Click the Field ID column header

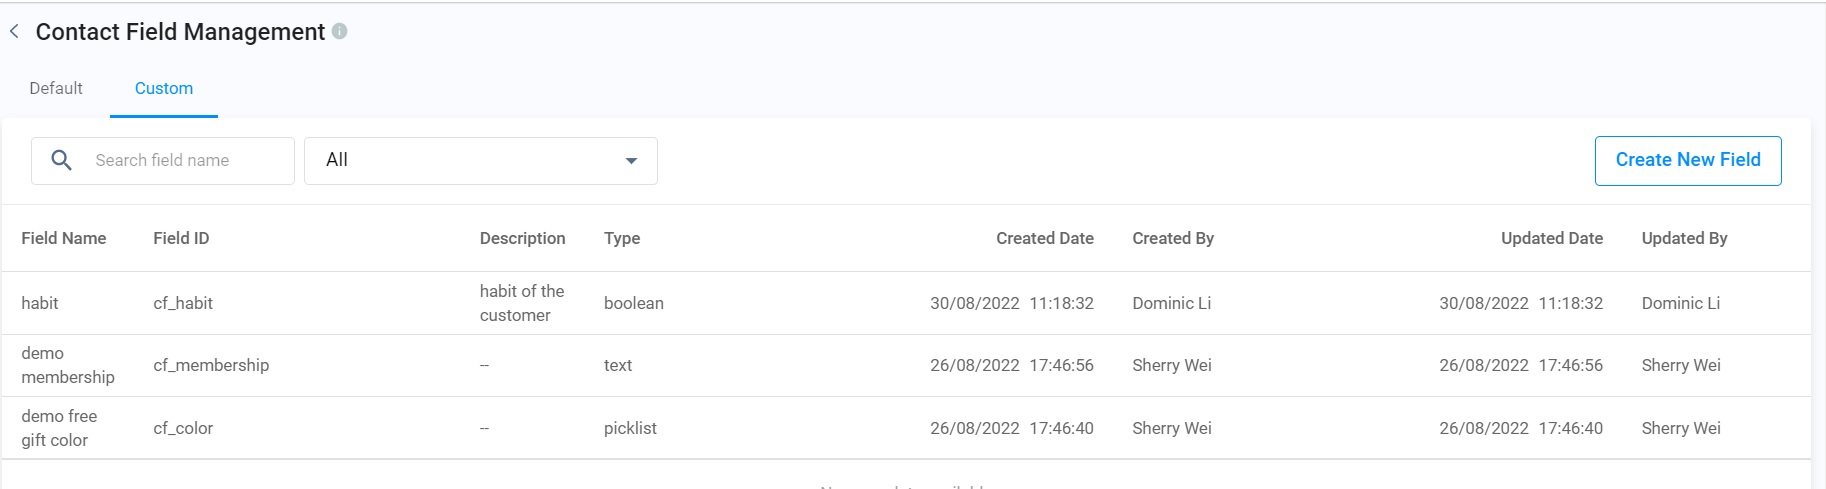tap(181, 238)
